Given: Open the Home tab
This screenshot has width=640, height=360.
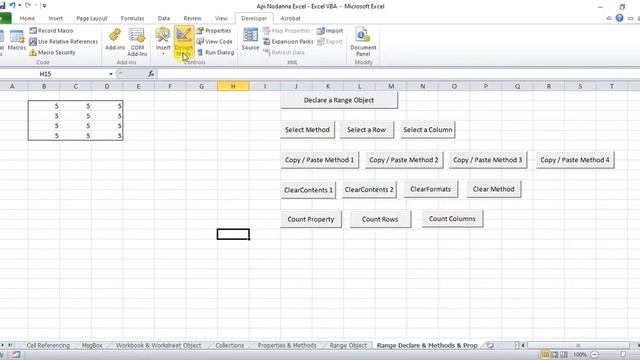Looking at the screenshot, I should pyautogui.click(x=27, y=18).
